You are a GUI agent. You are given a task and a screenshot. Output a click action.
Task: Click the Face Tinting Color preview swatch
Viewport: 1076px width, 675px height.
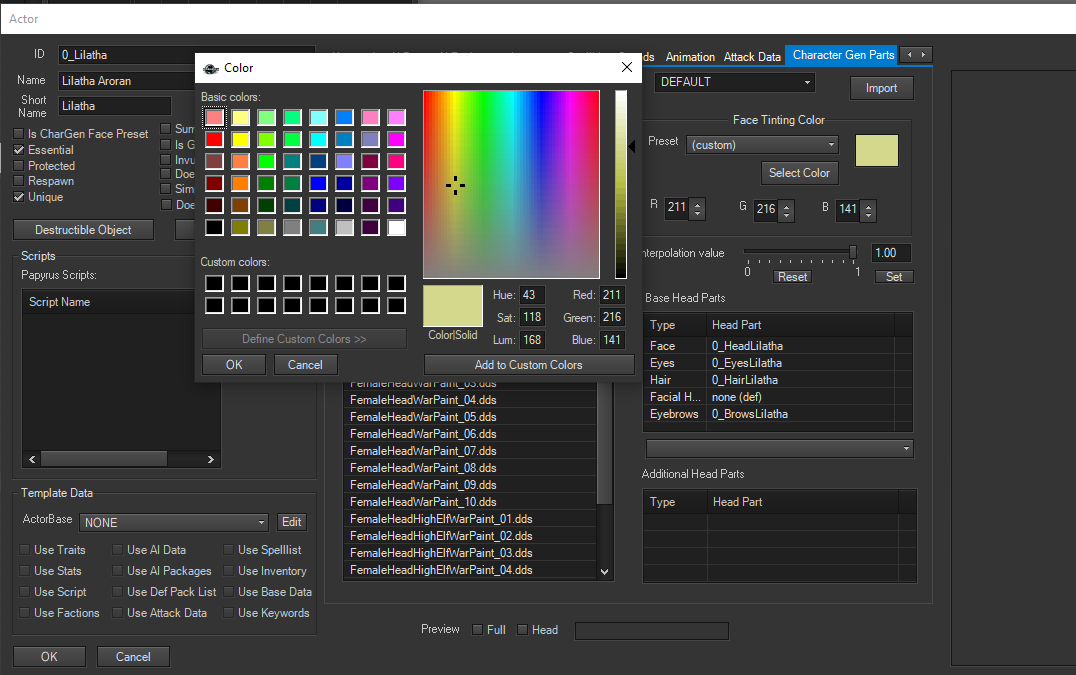pos(876,150)
